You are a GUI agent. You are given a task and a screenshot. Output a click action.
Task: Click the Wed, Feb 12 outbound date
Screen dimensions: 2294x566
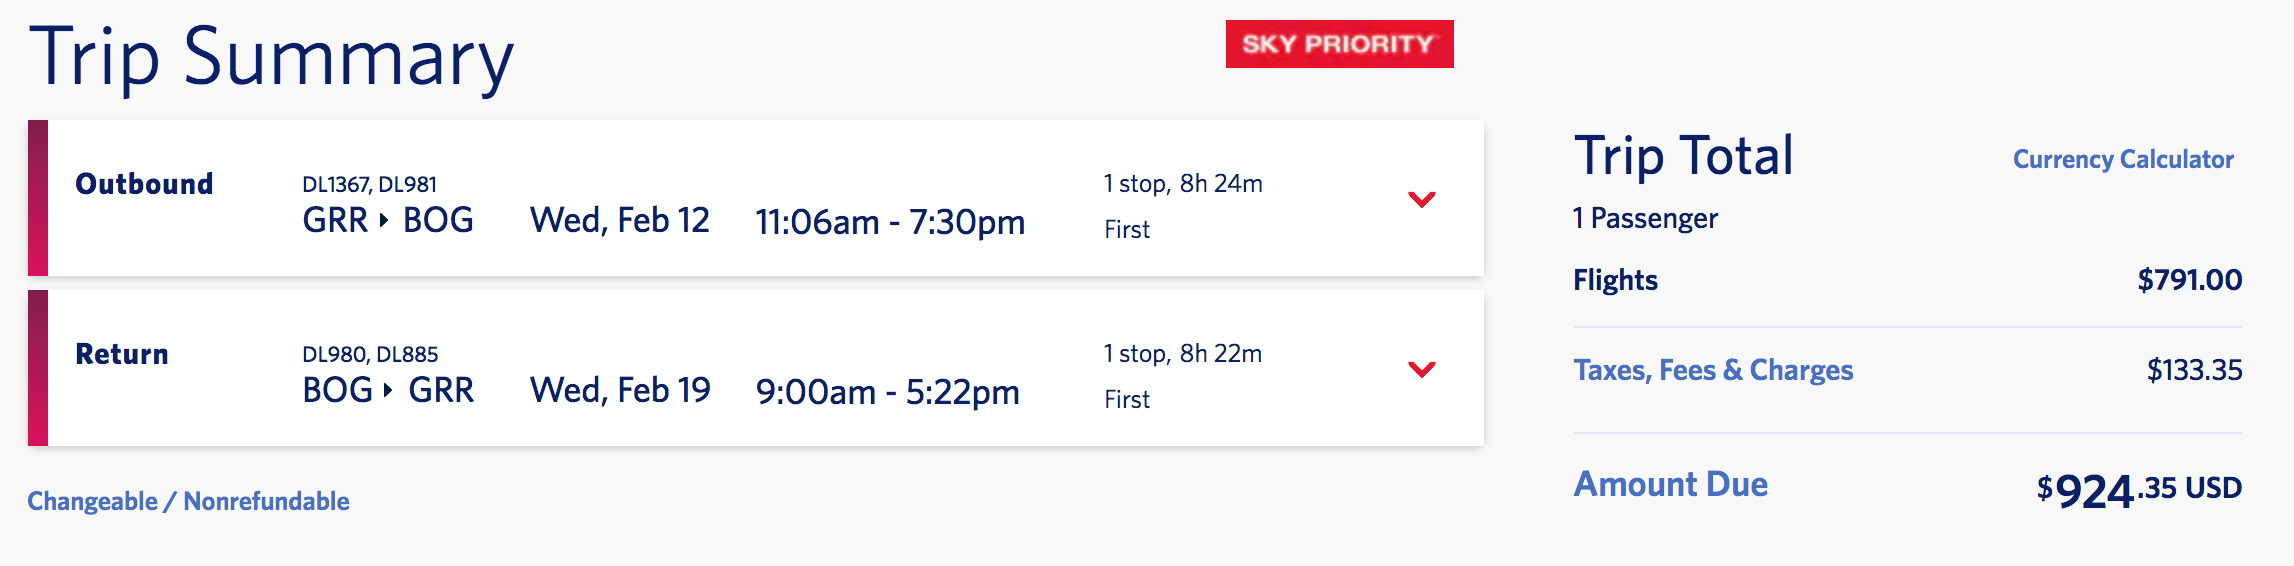point(619,220)
